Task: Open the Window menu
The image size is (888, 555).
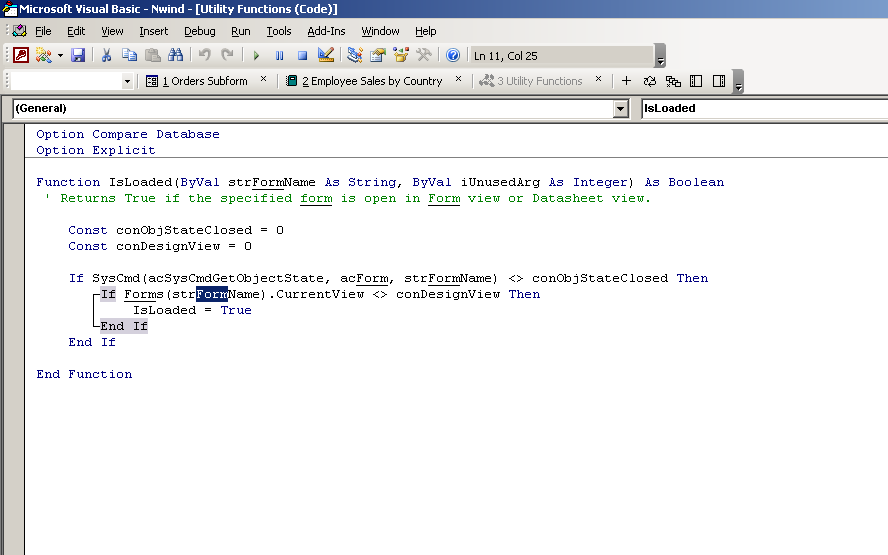Action: [x=381, y=31]
